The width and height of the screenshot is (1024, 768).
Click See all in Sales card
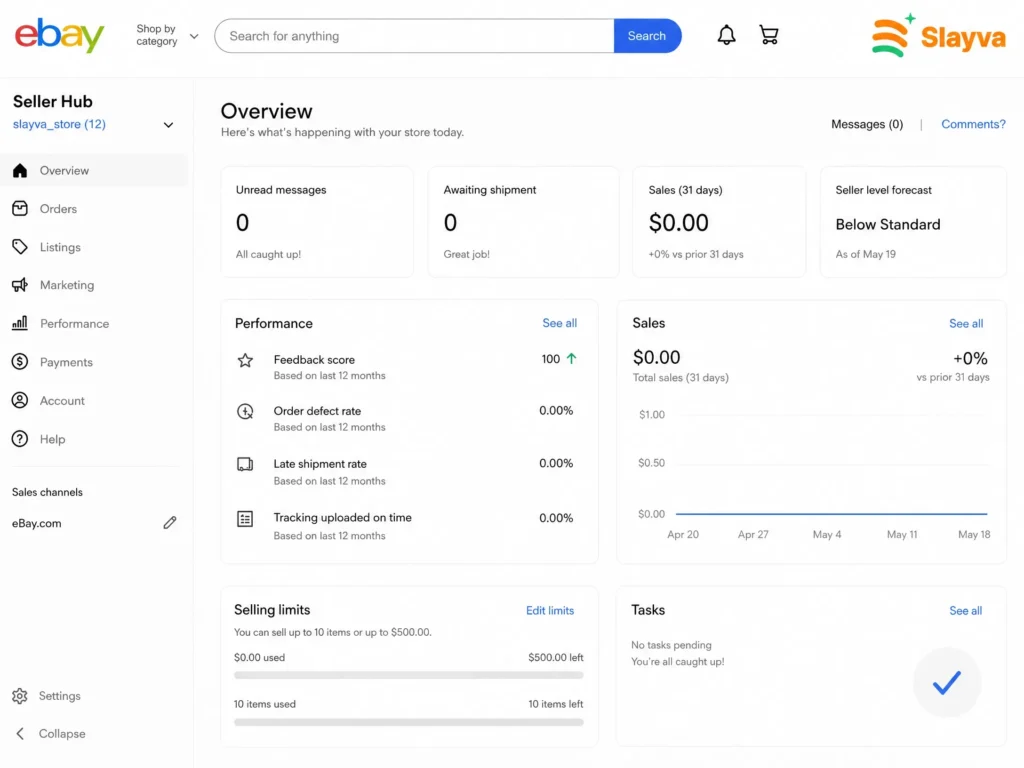[966, 323]
